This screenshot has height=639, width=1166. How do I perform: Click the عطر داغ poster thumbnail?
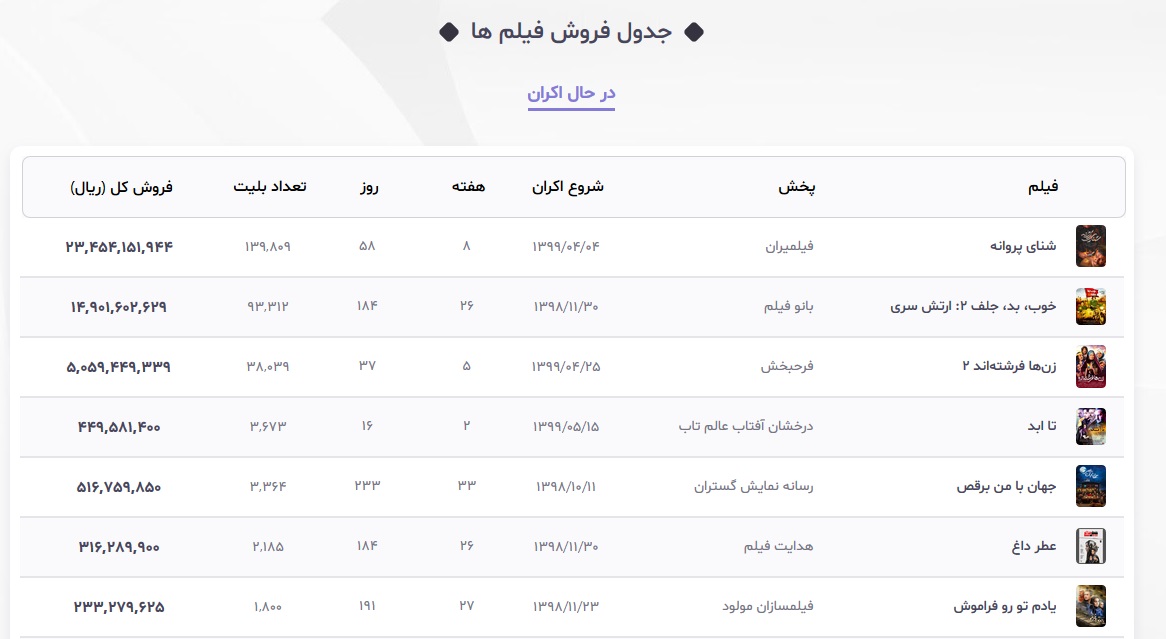[x=1090, y=546]
